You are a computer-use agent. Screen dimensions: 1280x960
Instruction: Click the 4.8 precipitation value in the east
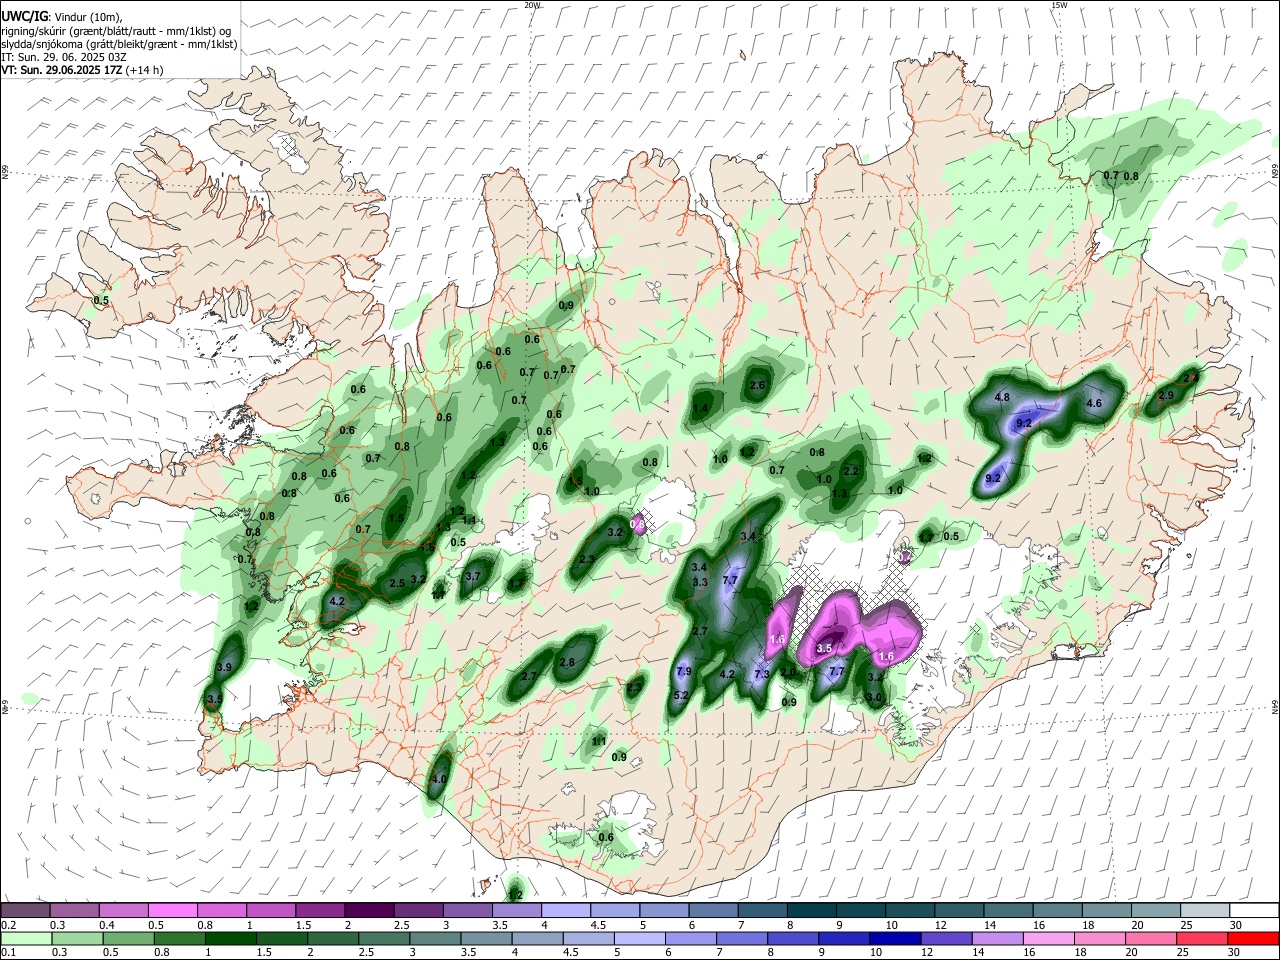pos(1002,397)
